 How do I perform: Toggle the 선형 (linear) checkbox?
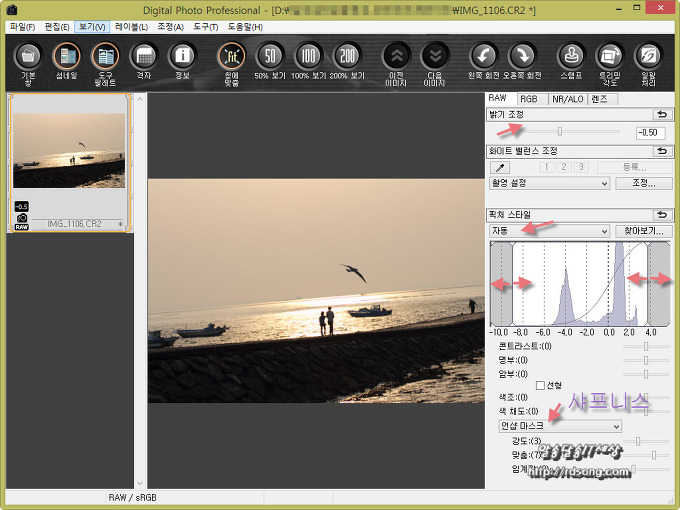(541, 385)
